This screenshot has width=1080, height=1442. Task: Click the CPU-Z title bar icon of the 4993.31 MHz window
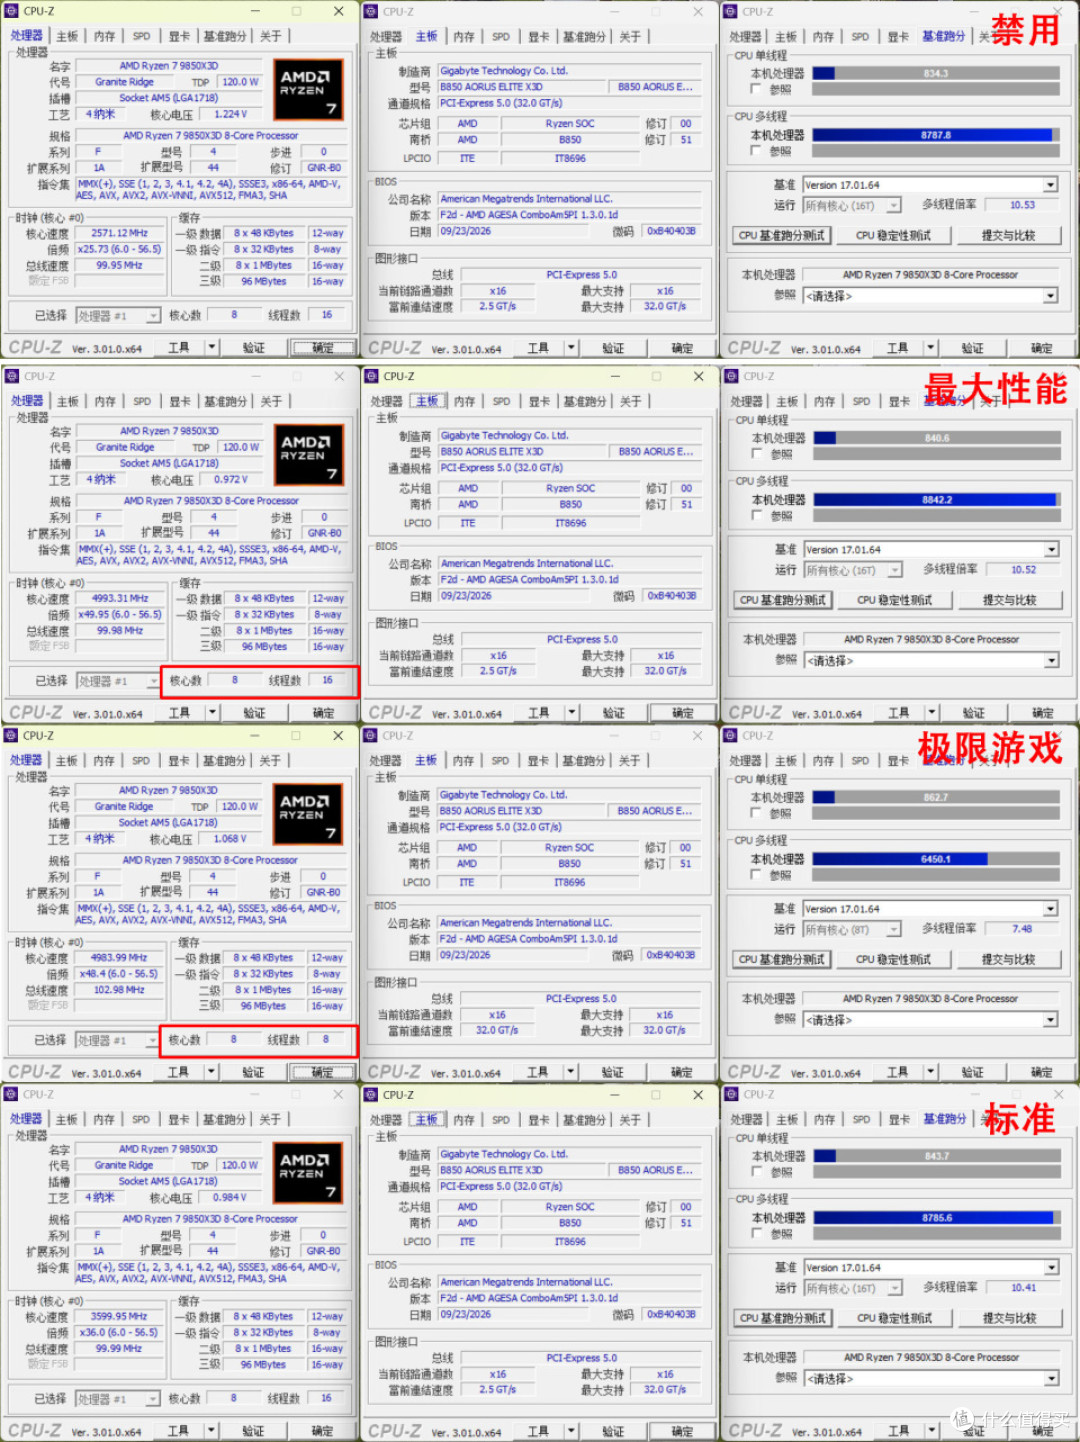[12, 376]
